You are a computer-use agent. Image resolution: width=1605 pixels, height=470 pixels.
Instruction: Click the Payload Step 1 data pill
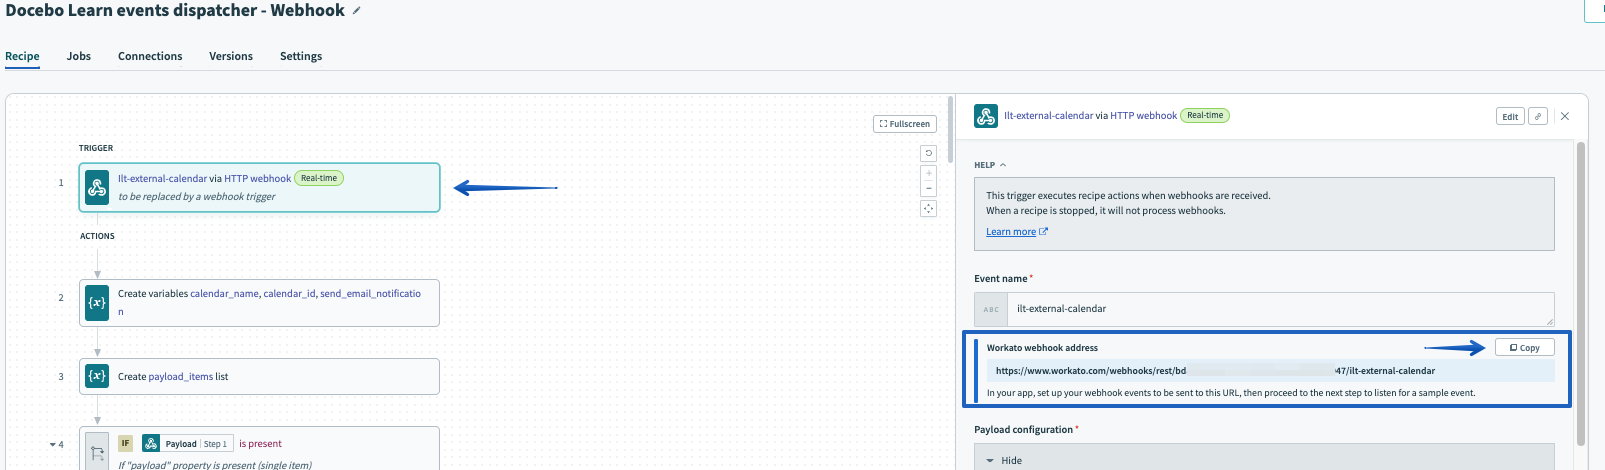(x=186, y=443)
